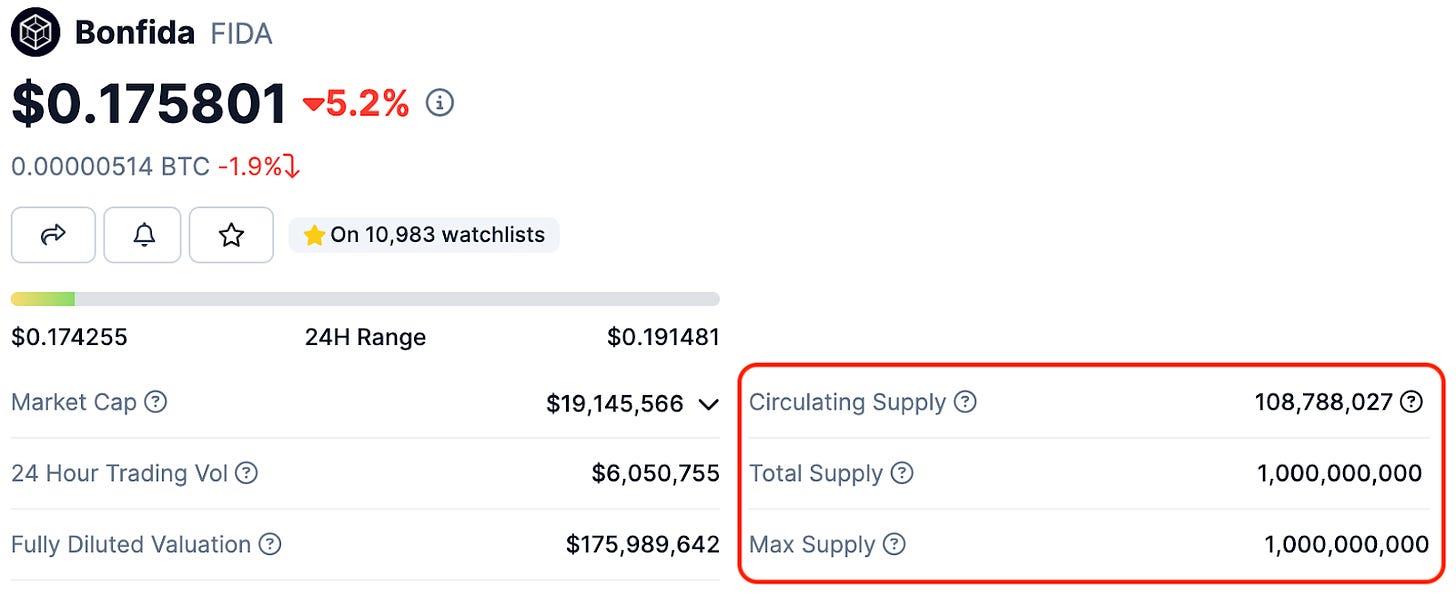Click the bell alert button
This screenshot has width=1456, height=598.
pos(143,235)
